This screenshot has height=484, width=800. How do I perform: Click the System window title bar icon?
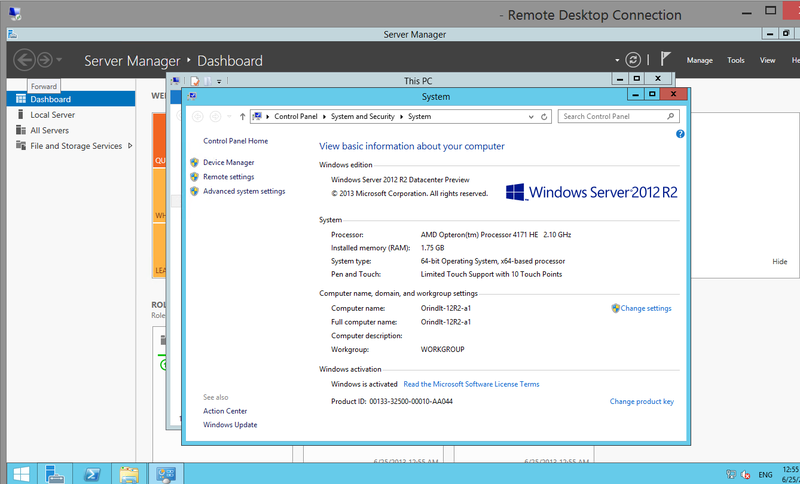point(192,96)
